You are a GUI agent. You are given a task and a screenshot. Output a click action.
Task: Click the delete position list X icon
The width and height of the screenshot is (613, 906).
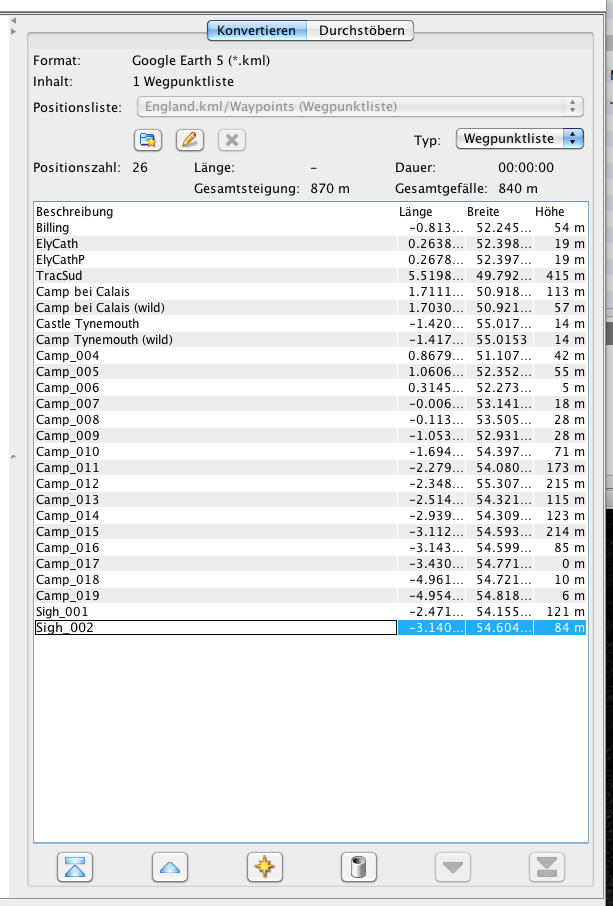(x=230, y=140)
